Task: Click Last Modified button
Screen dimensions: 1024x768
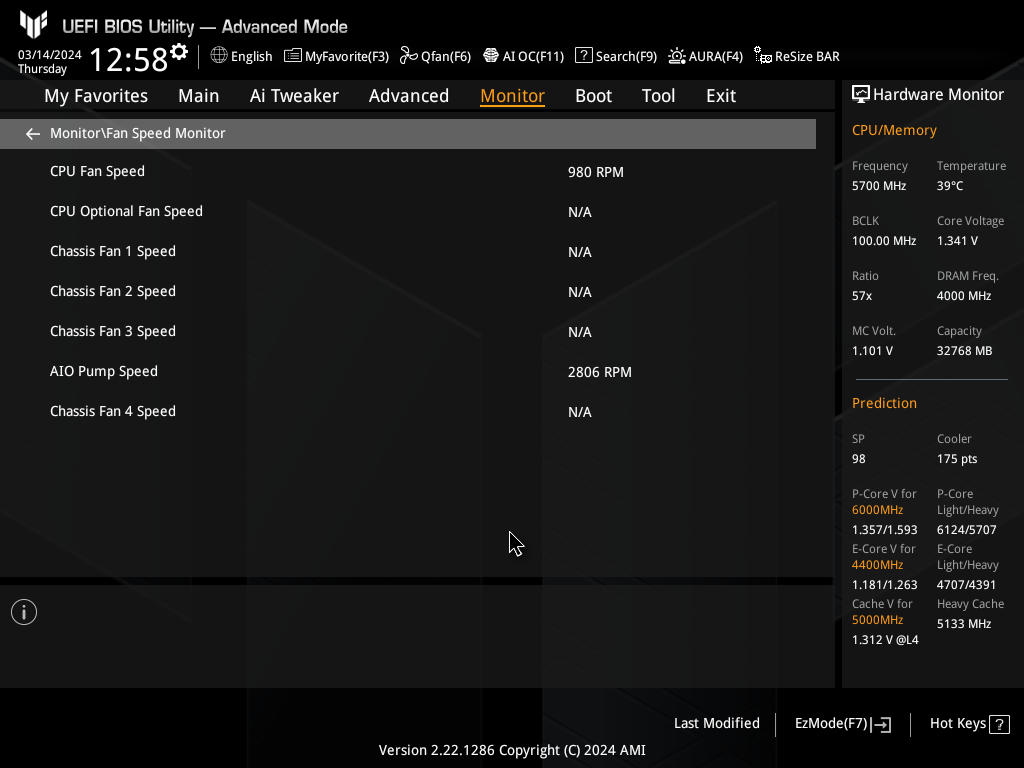Action: [716, 724]
